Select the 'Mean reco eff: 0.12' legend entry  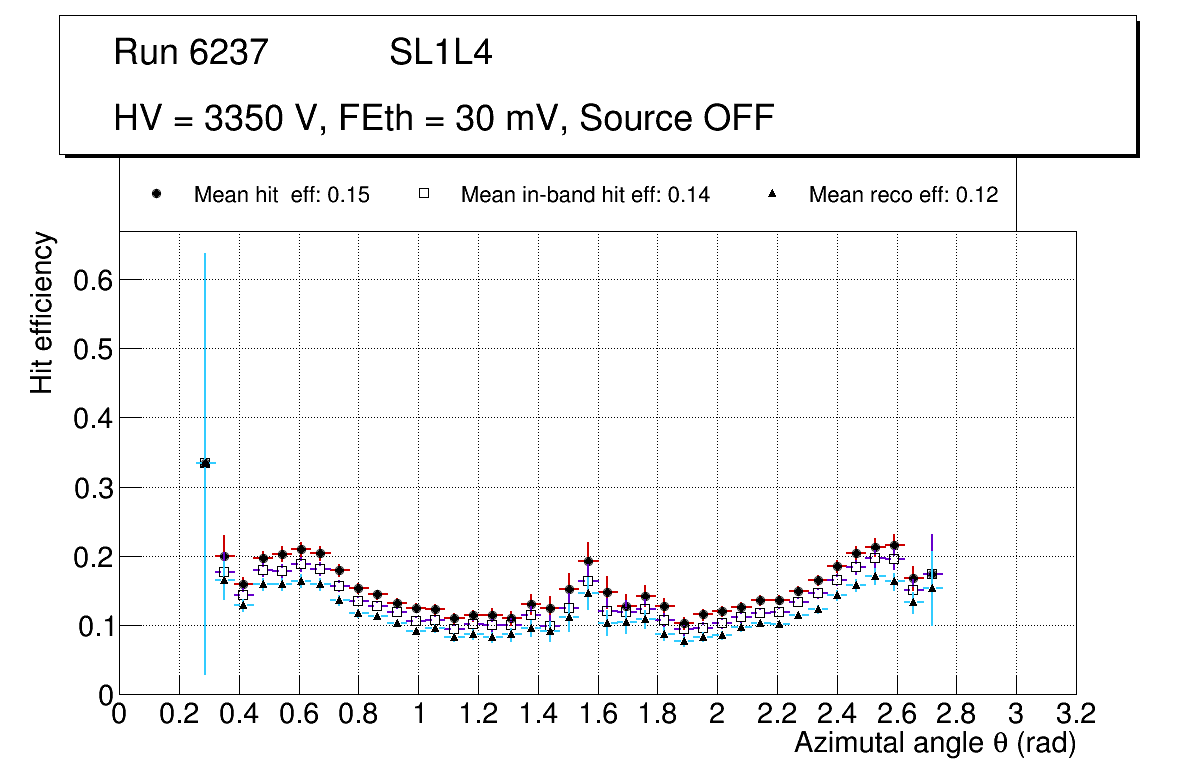tap(903, 195)
